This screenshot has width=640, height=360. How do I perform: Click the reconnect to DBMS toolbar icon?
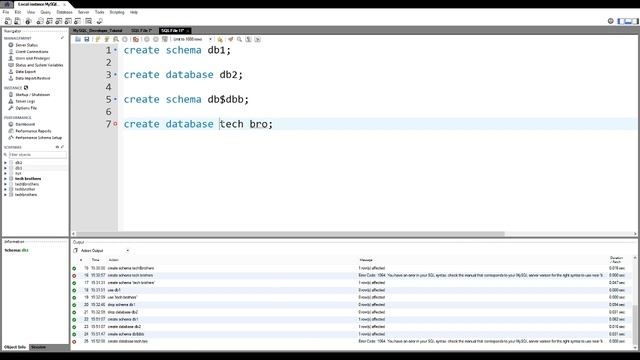click(x=99, y=21)
